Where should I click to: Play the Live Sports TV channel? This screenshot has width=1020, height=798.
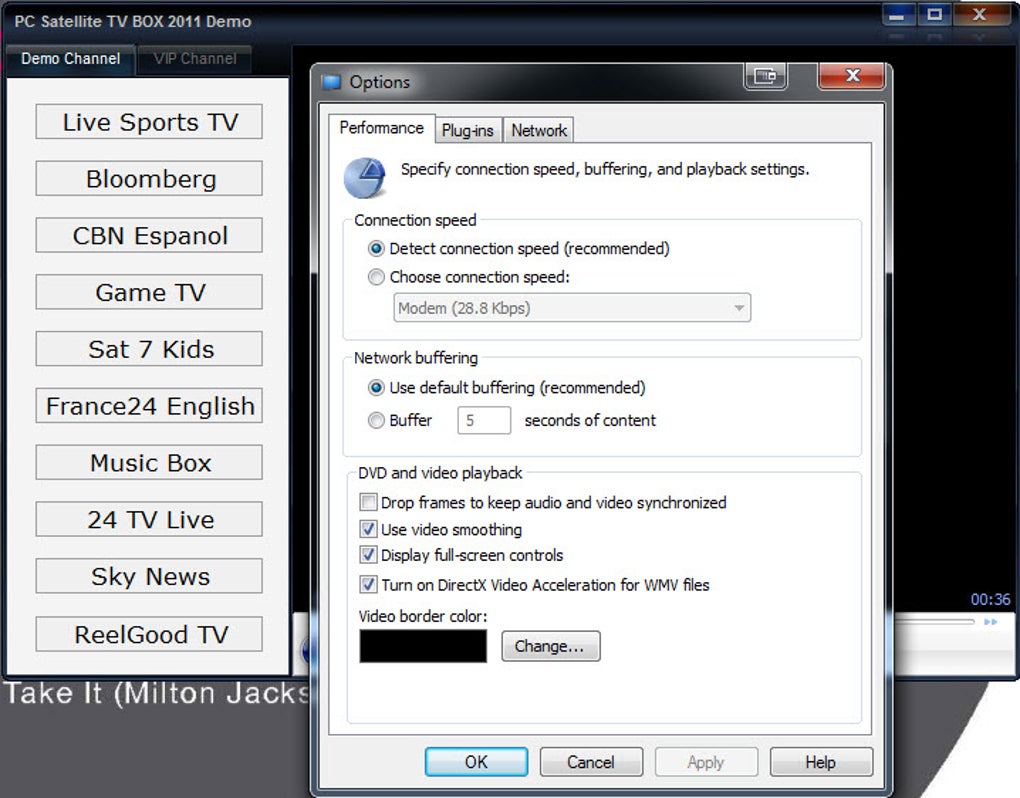click(x=149, y=122)
